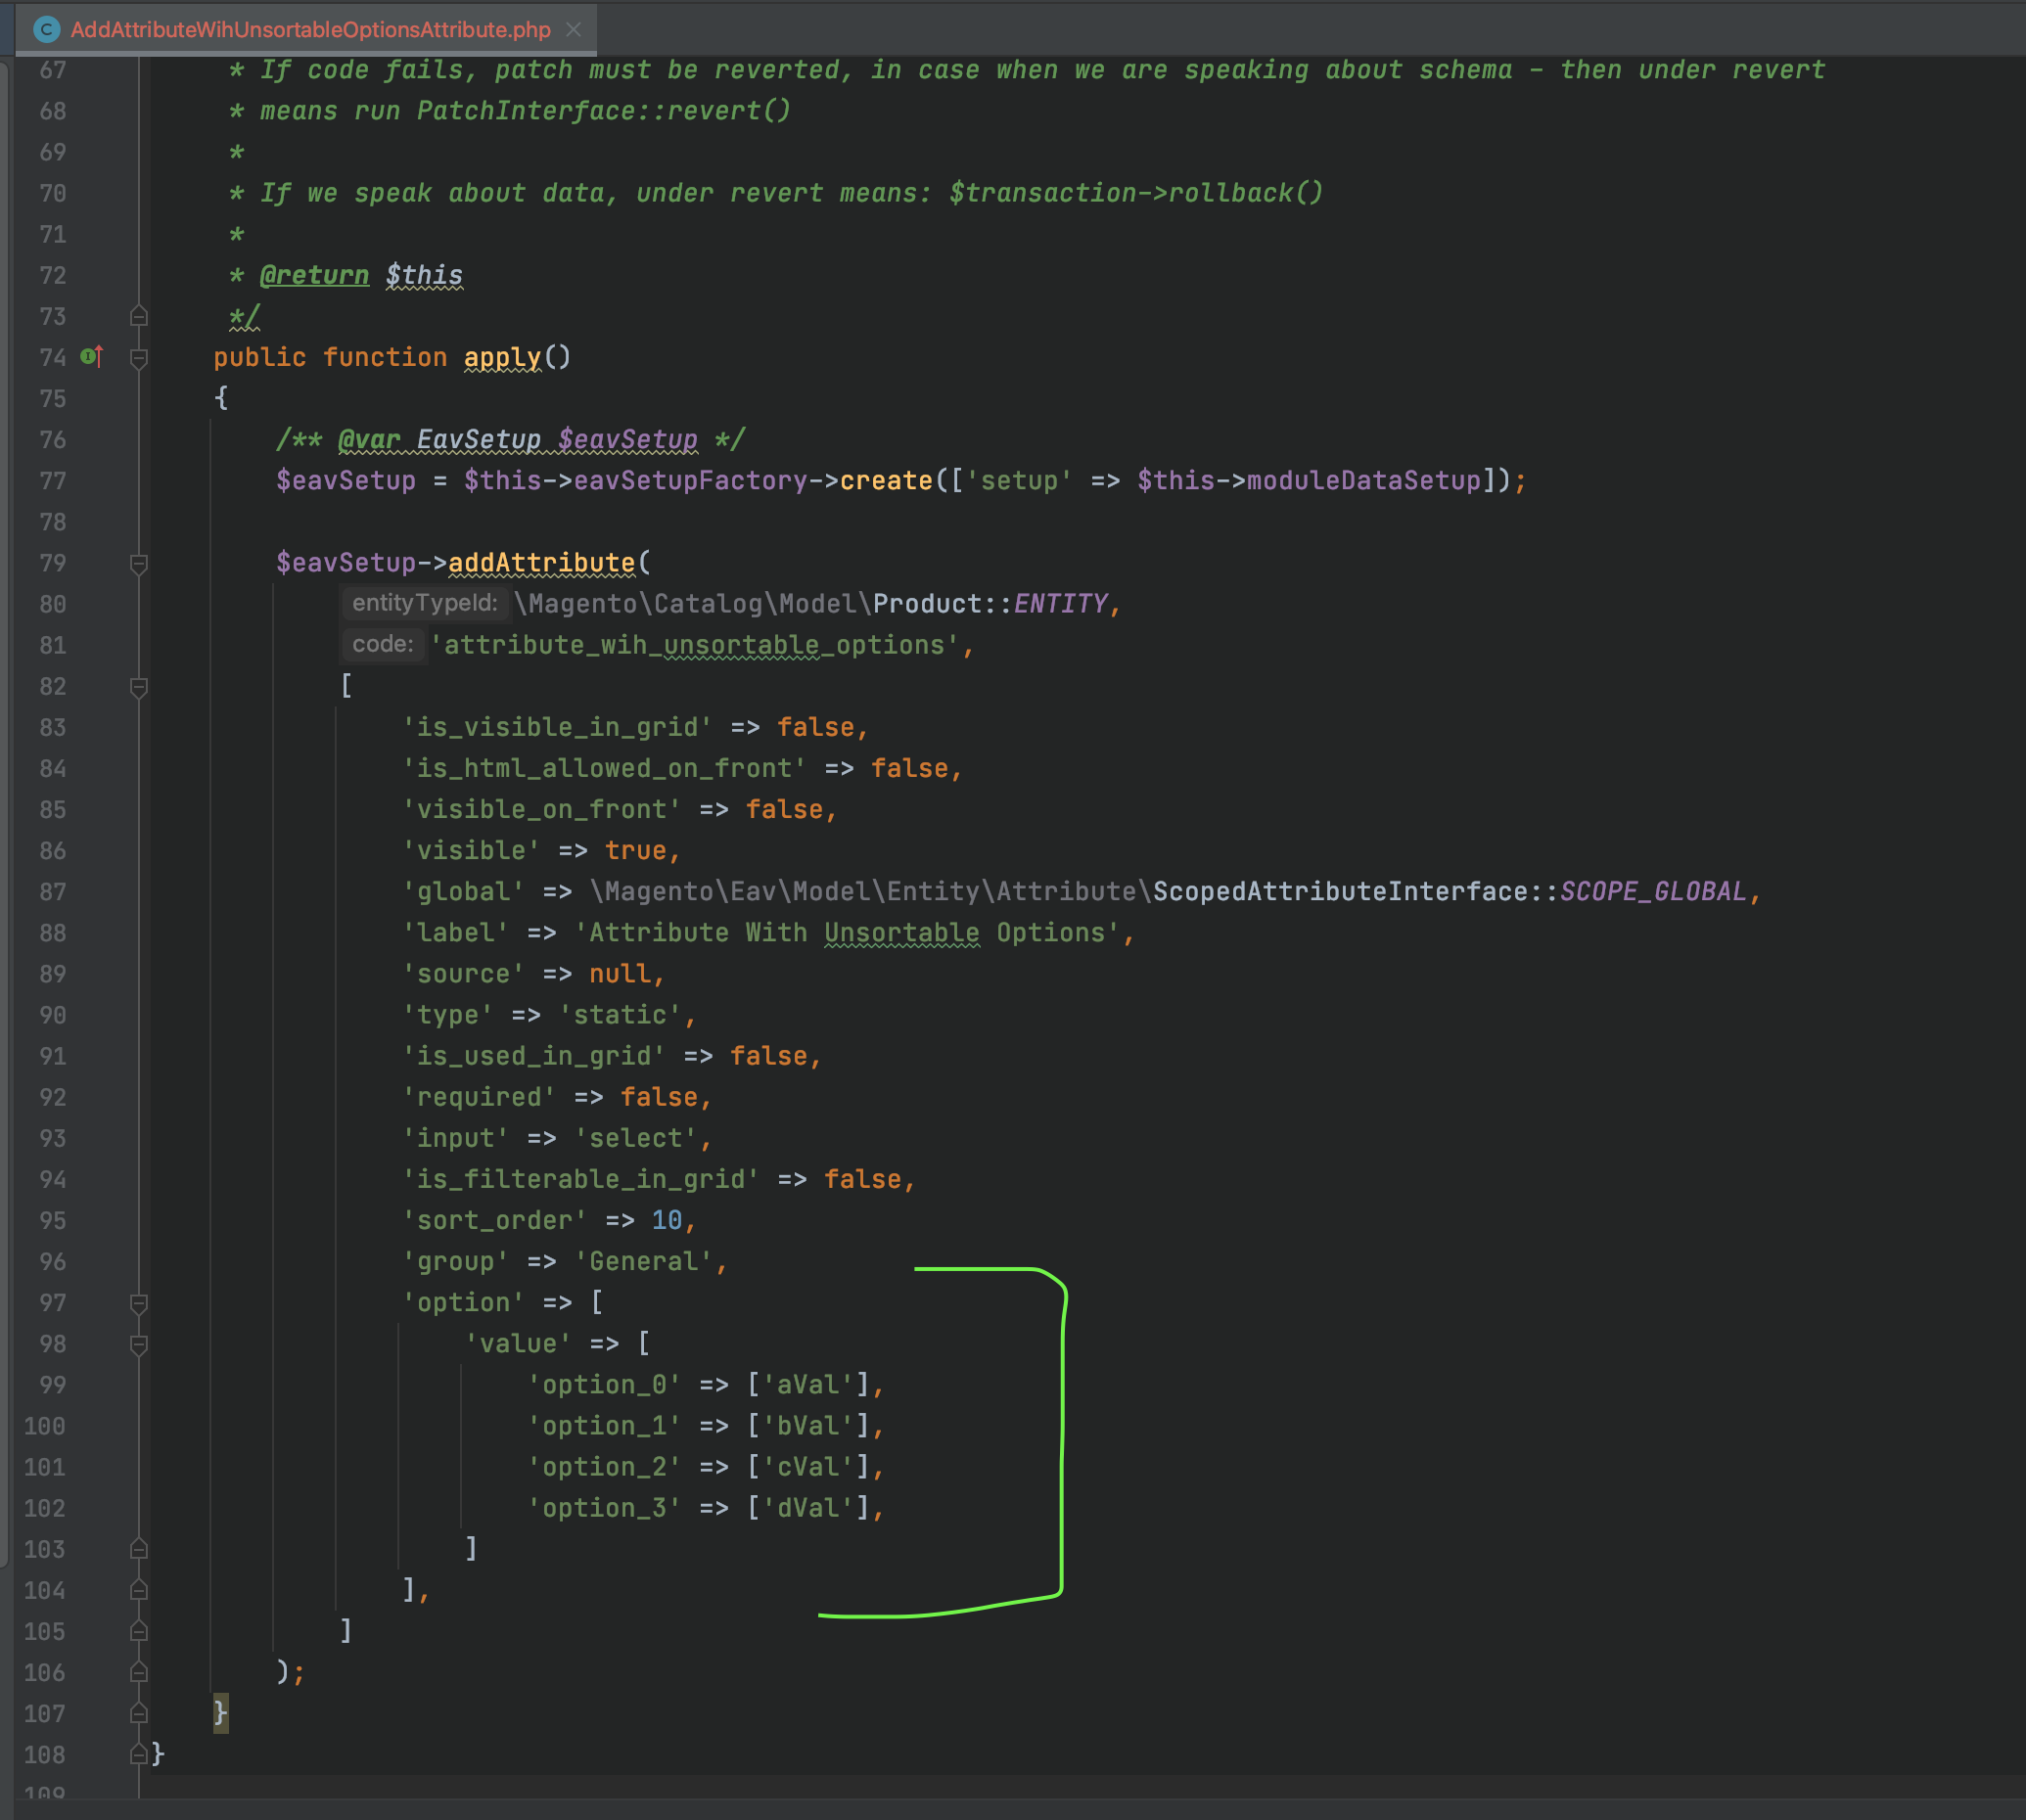The image size is (2026, 1820).
Task: Click the @var tag on line 76
Action: (x=369, y=440)
